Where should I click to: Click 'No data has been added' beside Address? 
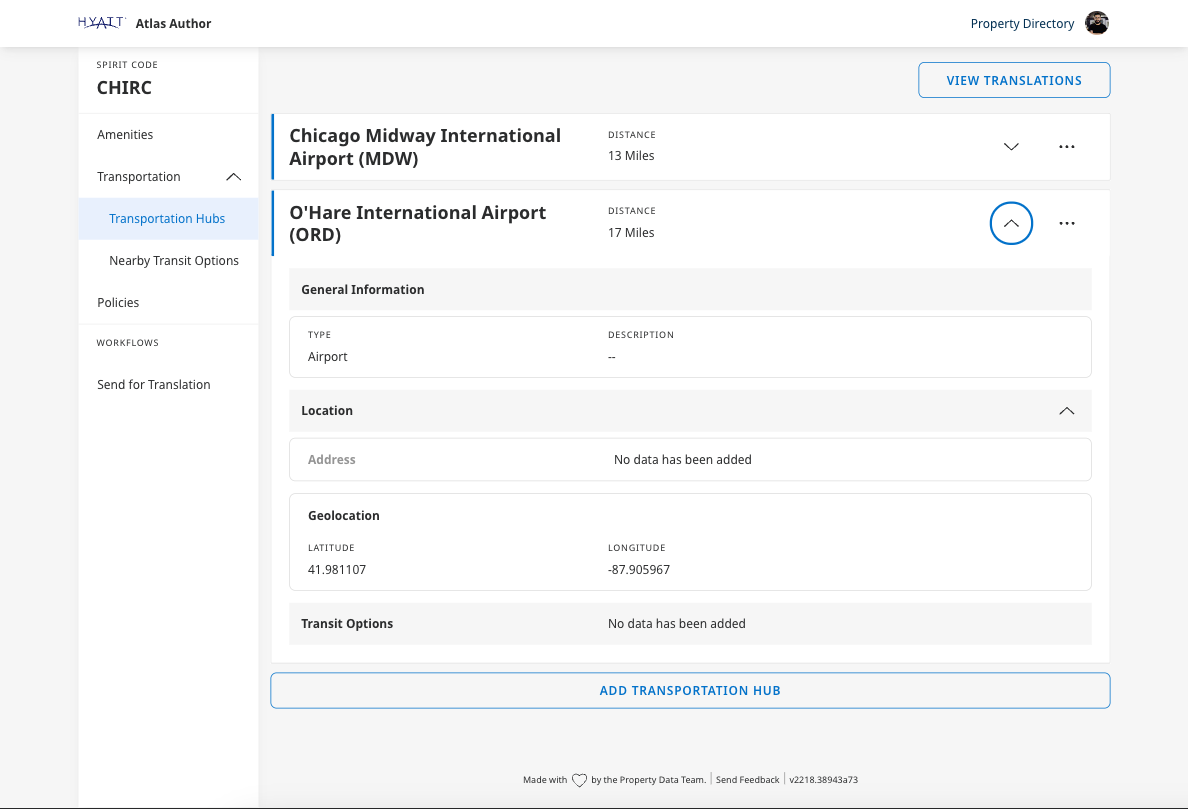[x=683, y=460]
